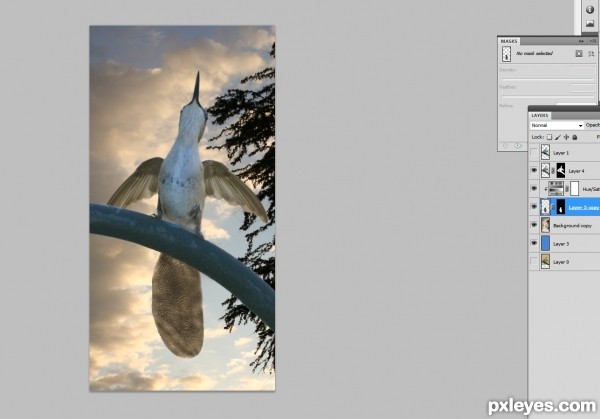The image size is (600, 419).
Task: Click the add vector mask button
Action: click(x=591, y=54)
